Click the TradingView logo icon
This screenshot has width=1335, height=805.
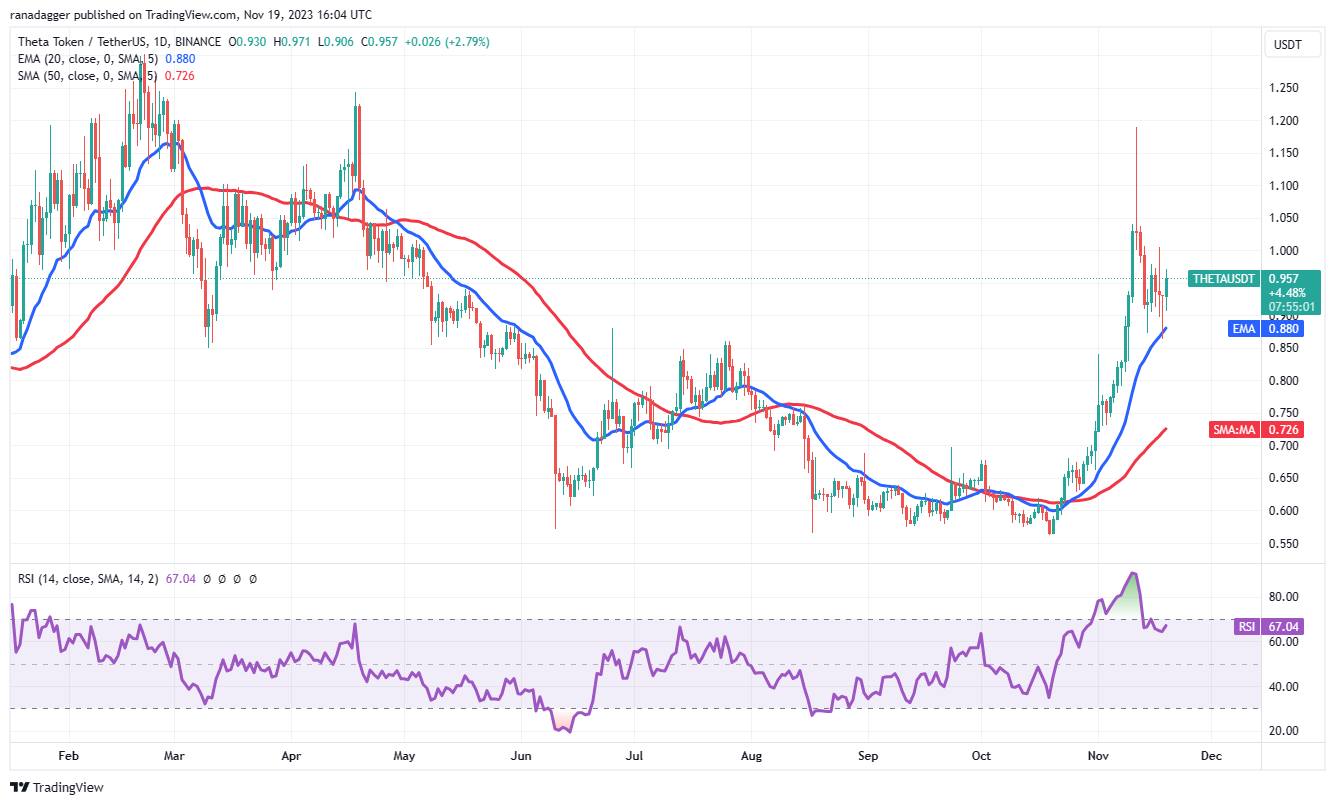21,787
